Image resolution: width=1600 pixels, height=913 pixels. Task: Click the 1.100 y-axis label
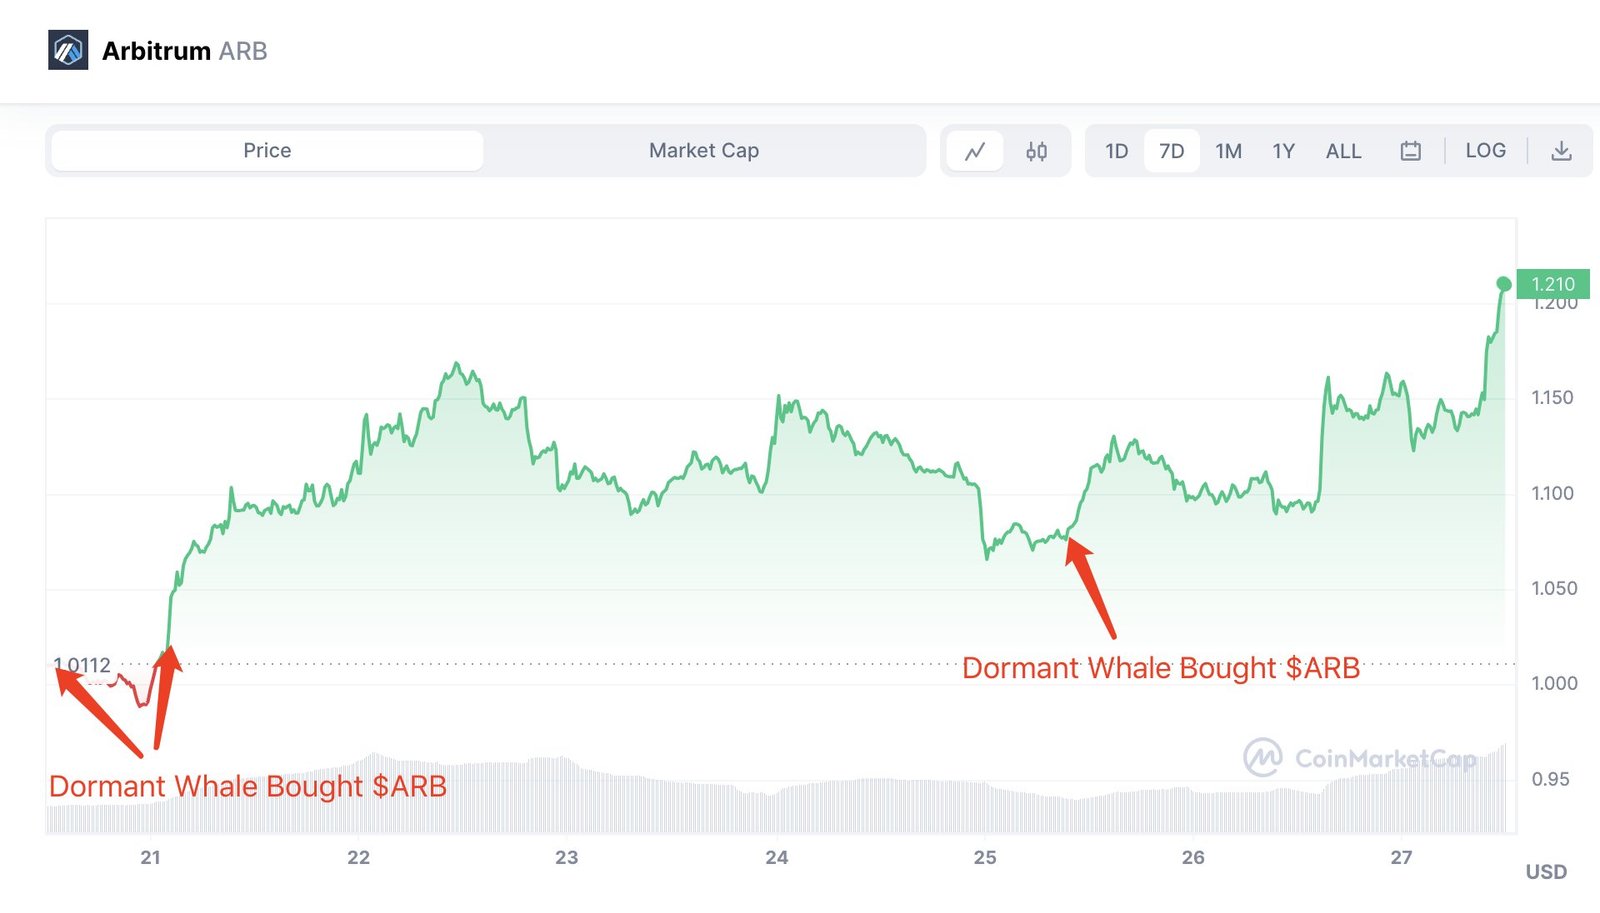pyautogui.click(x=1552, y=493)
